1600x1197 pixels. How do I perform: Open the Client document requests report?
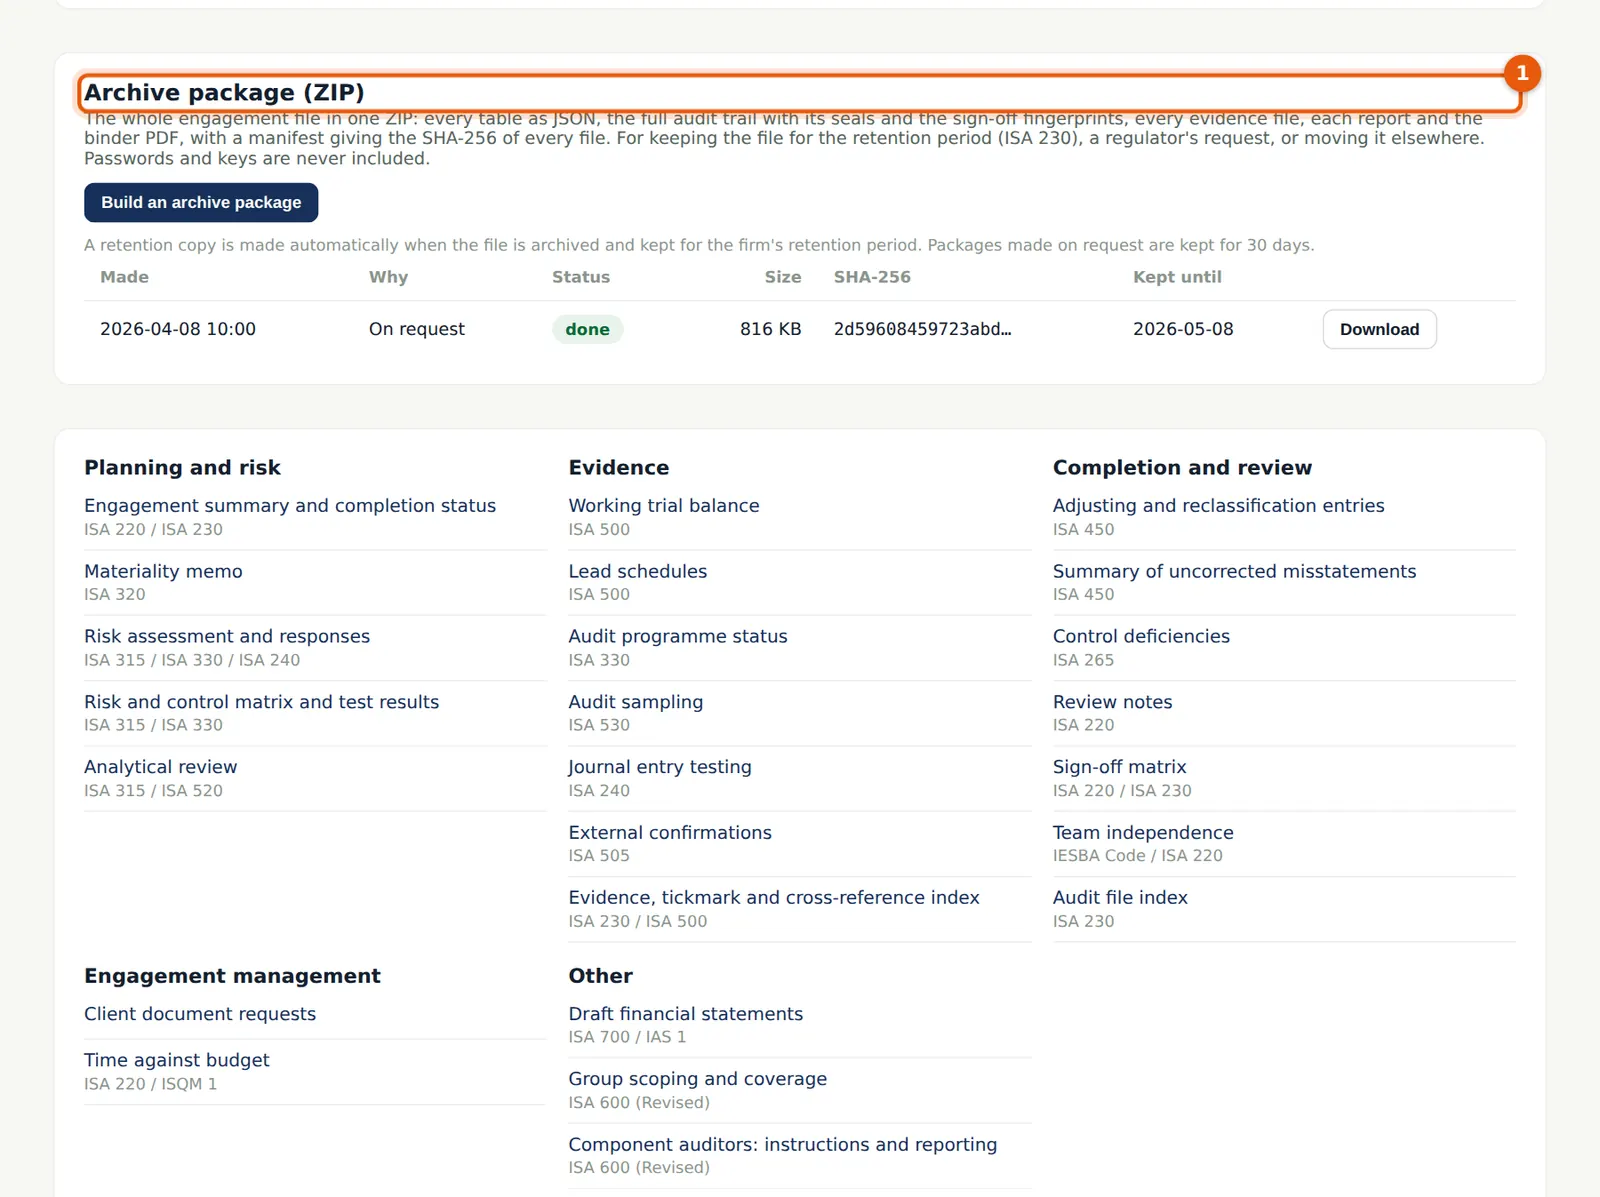[x=200, y=1014]
